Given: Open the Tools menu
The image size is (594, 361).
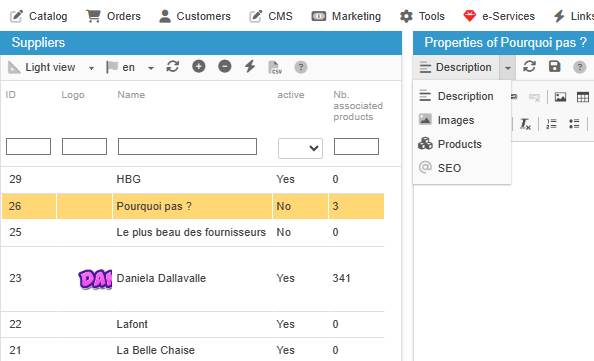Looking at the screenshot, I should pyautogui.click(x=422, y=16).
